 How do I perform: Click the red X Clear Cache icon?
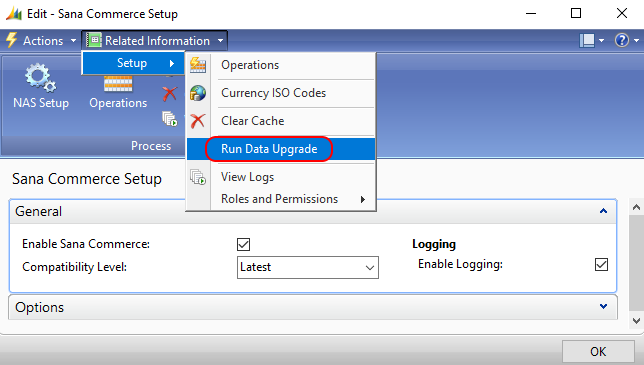click(x=198, y=121)
